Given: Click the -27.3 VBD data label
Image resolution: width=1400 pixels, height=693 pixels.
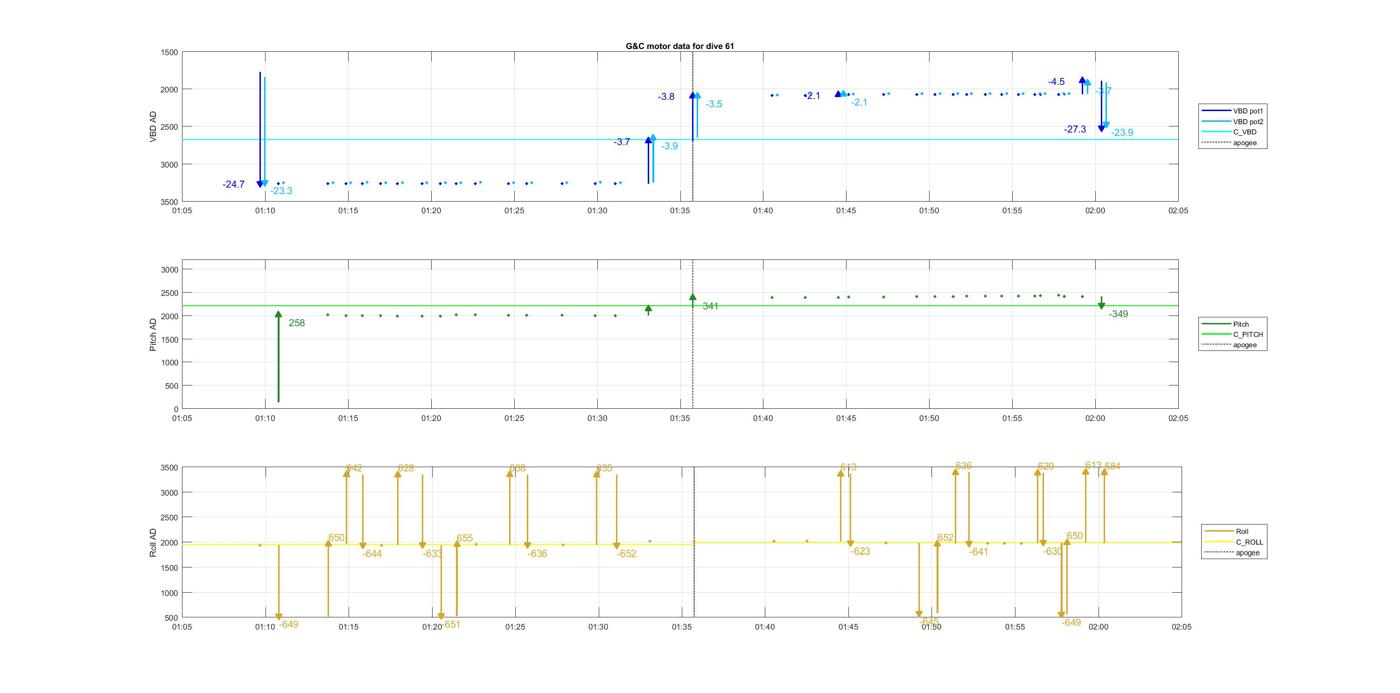Looking at the screenshot, I should 1075,130.
